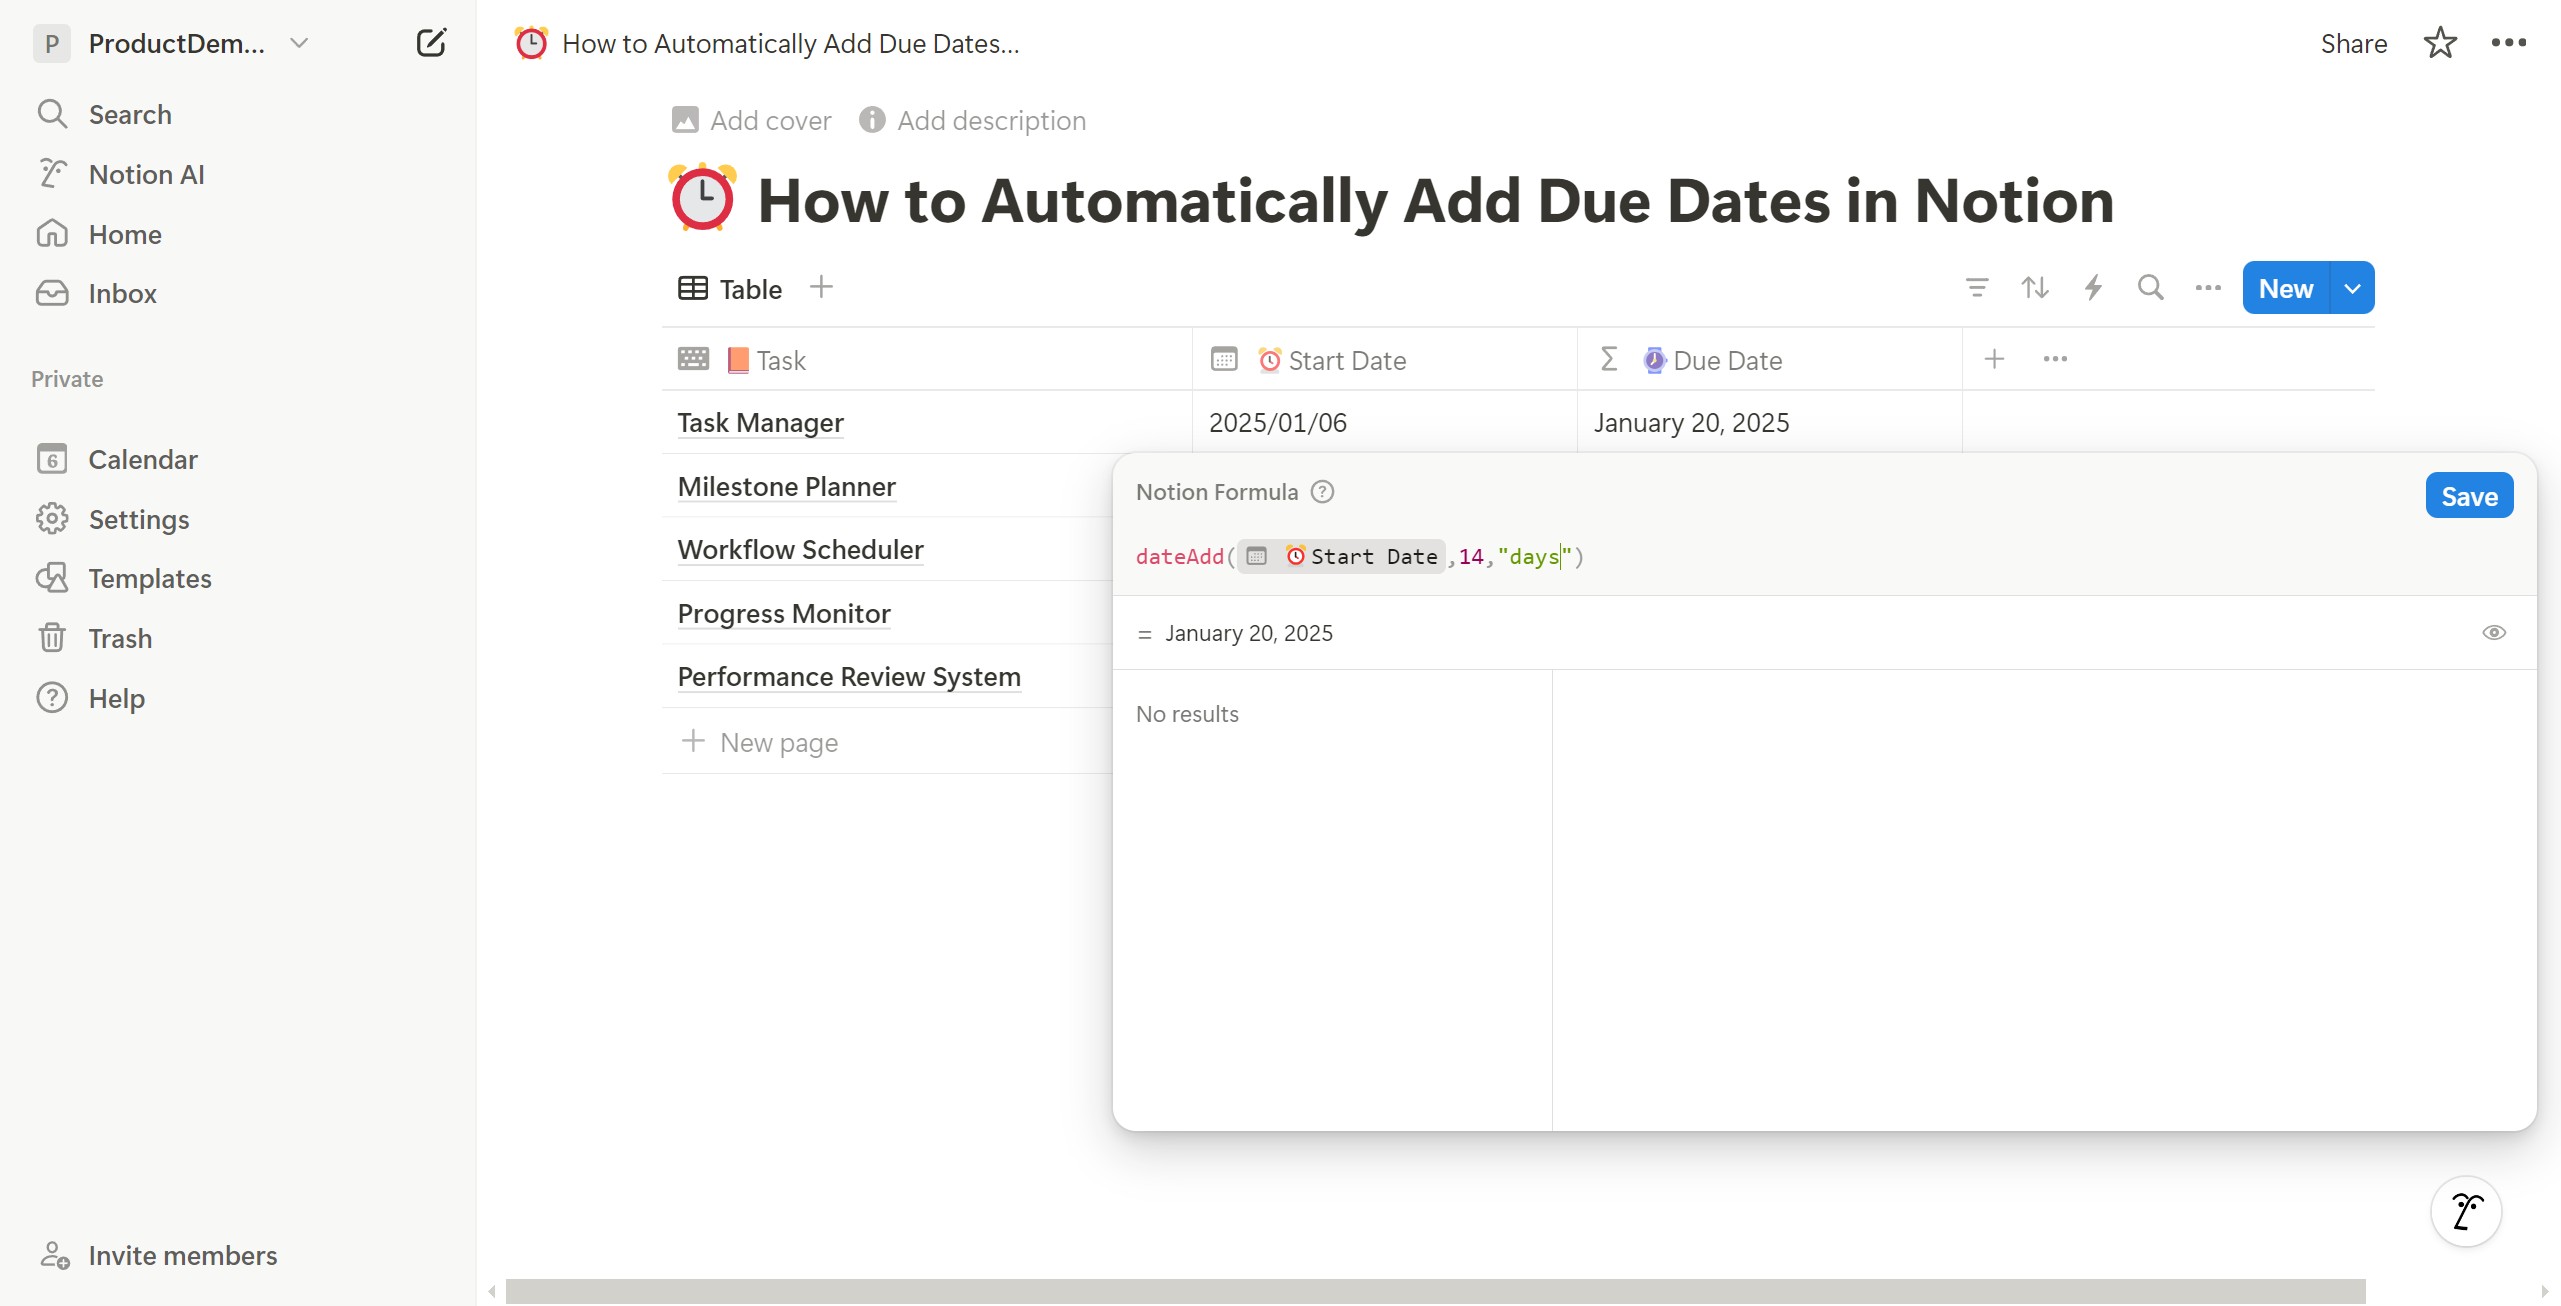The height and width of the screenshot is (1306, 2561).
Task: Open the floating Notion AI button
Action: click(2466, 1212)
